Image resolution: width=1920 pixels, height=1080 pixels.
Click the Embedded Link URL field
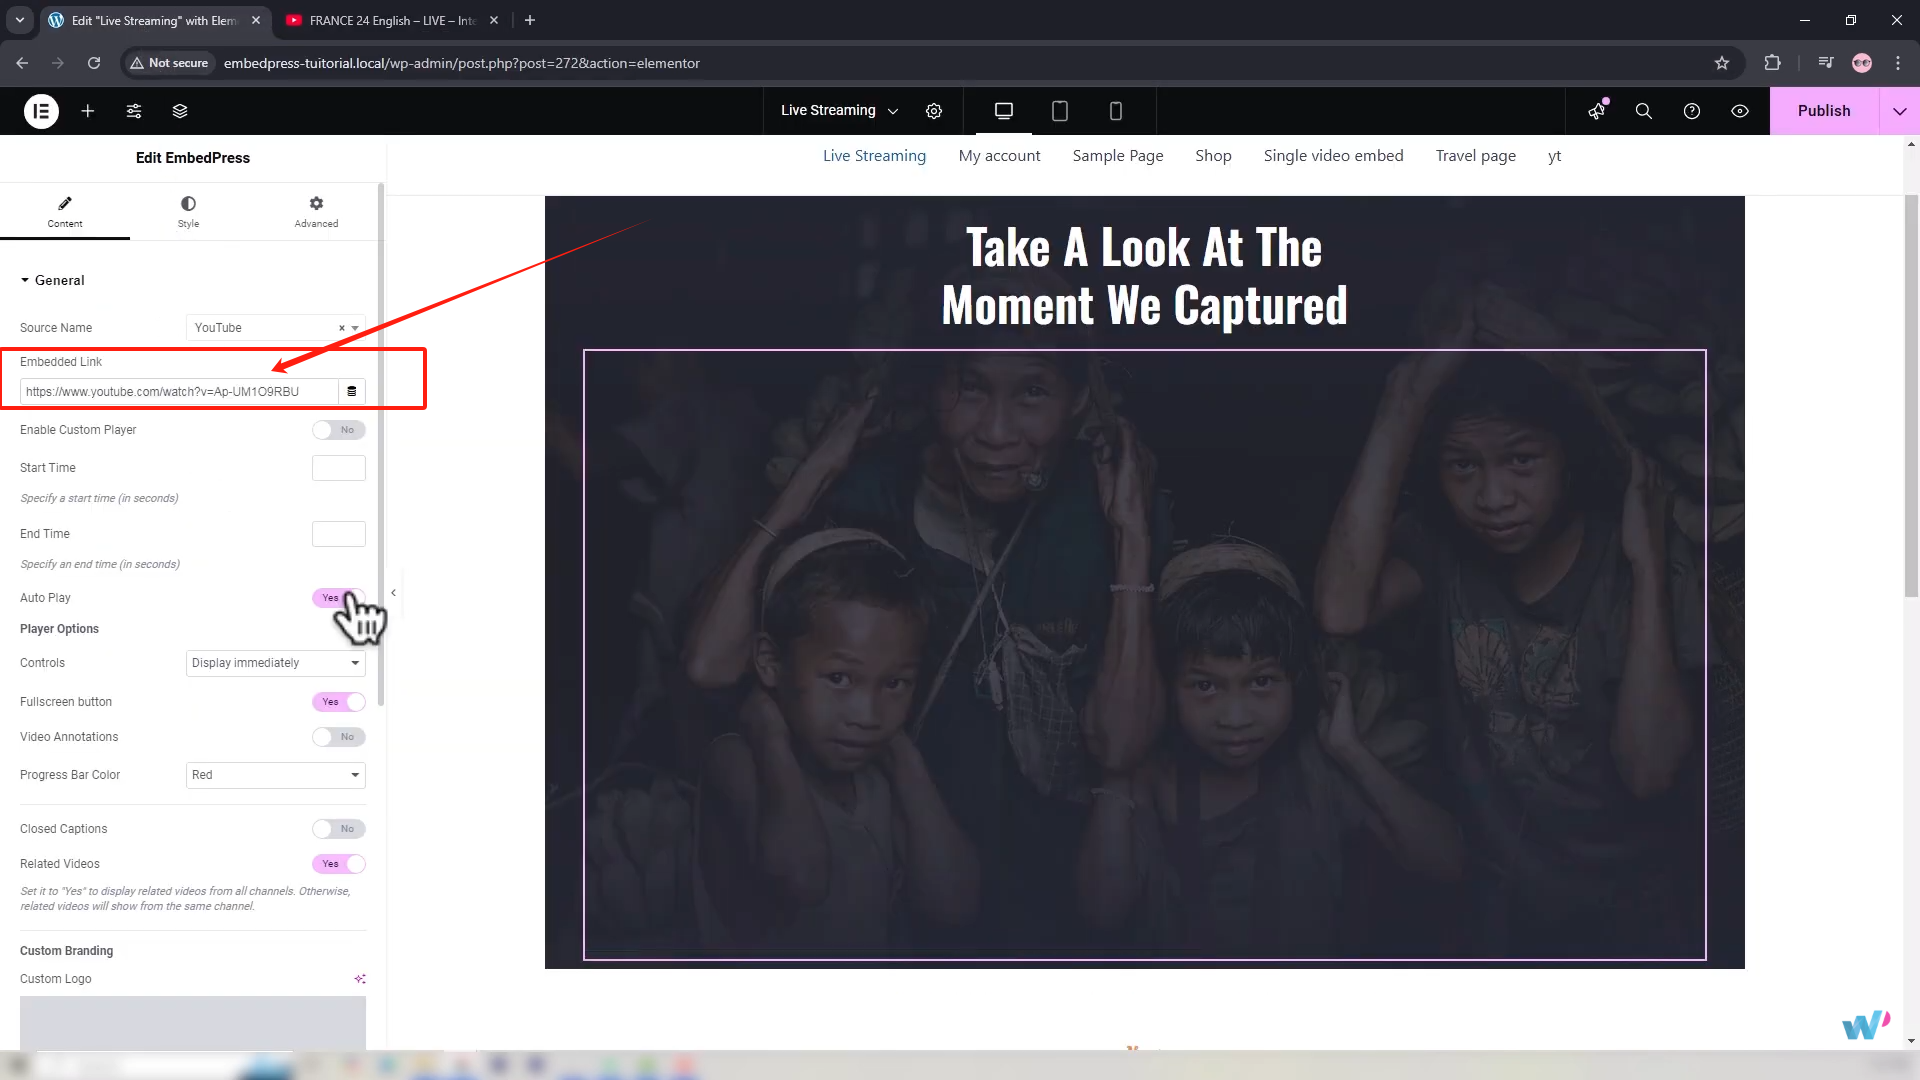point(180,392)
